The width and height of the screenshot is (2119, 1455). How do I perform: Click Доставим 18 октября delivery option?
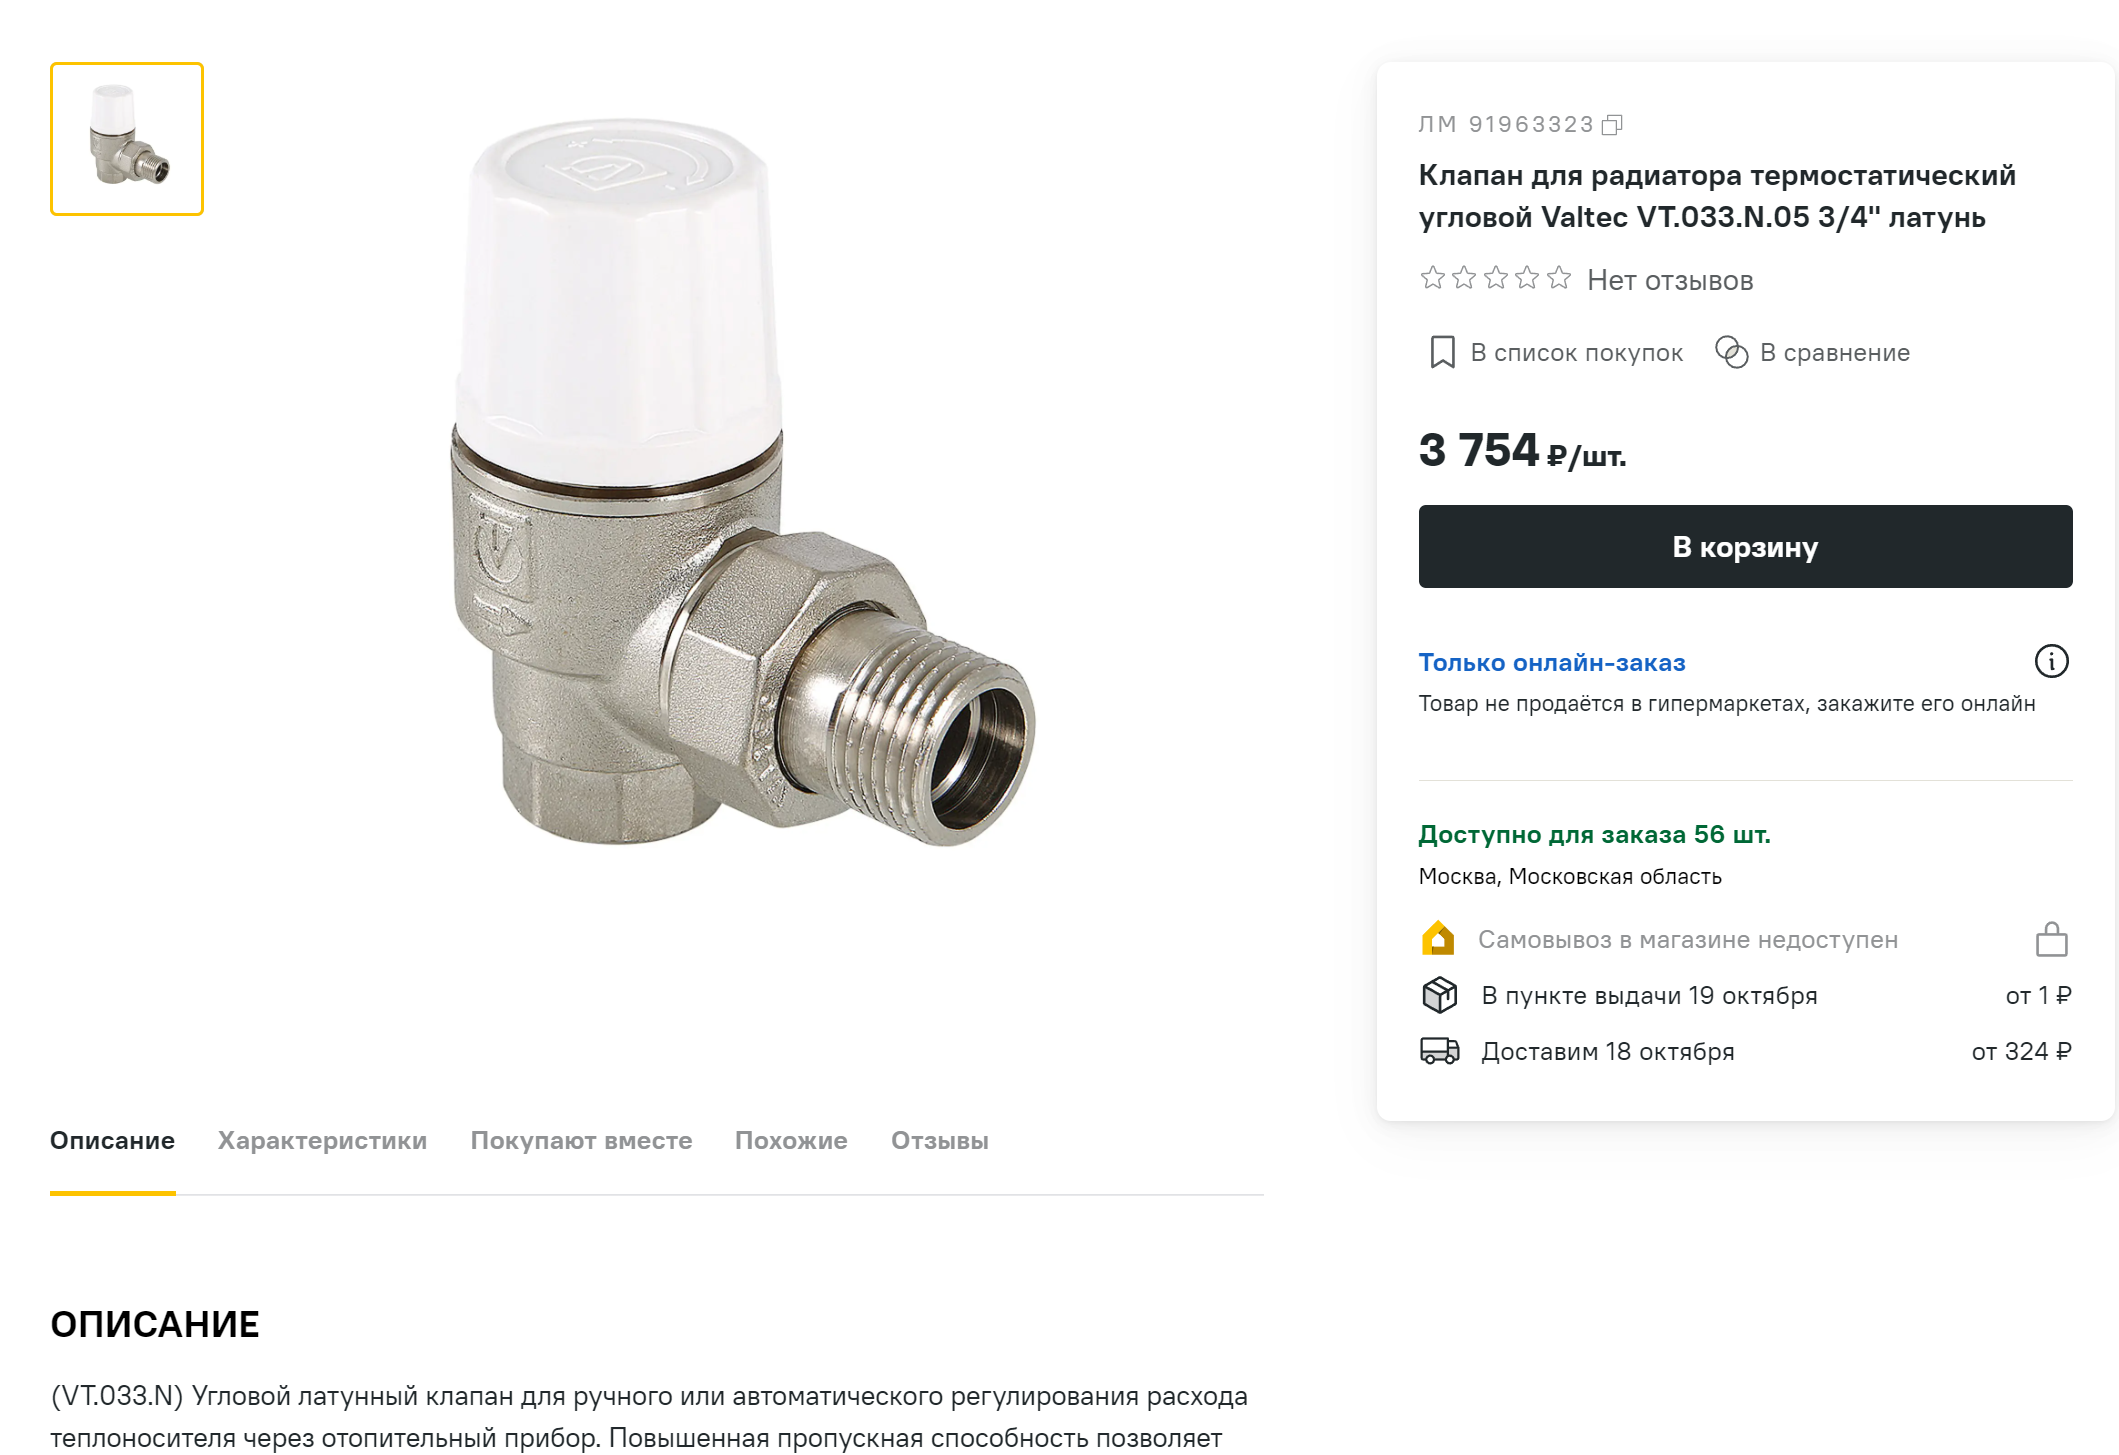point(1607,1052)
